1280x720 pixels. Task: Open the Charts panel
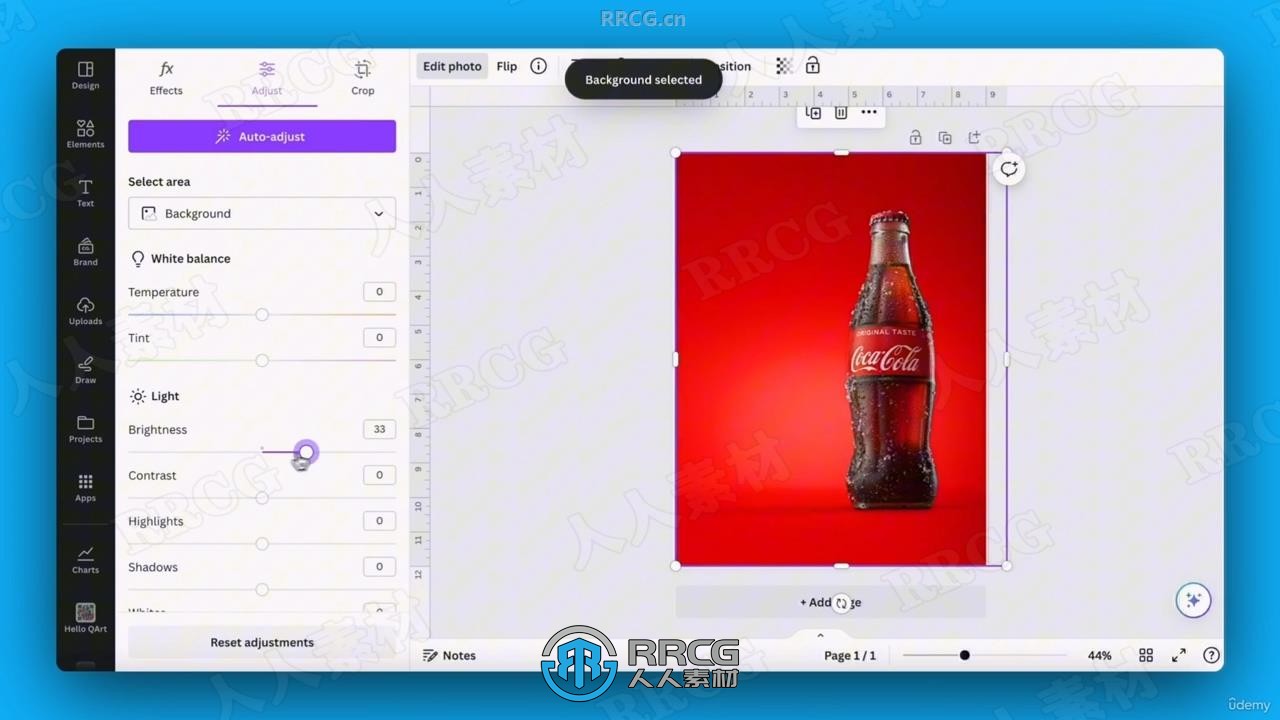tap(85, 560)
